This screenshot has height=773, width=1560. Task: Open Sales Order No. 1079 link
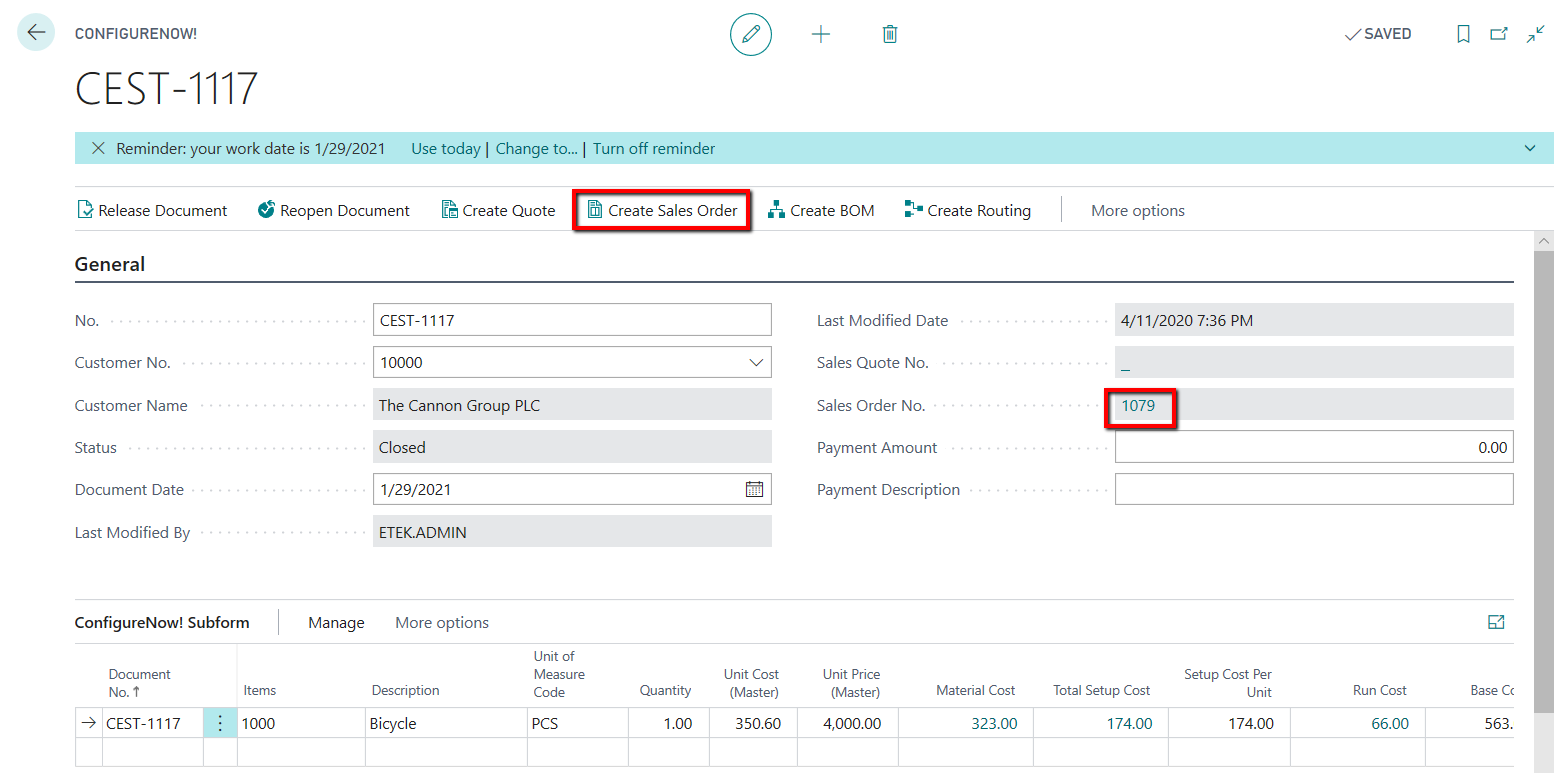pyautogui.click(x=1138, y=406)
